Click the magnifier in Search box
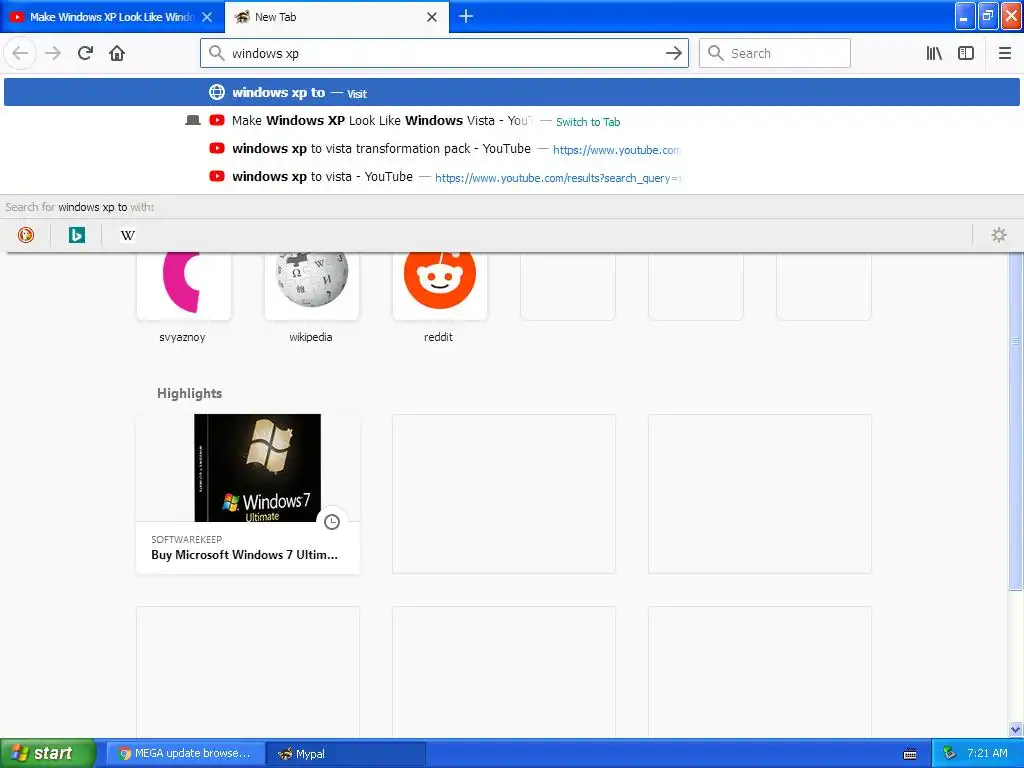The width and height of the screenshot is (1024, 768). click(x=716, y=53)
